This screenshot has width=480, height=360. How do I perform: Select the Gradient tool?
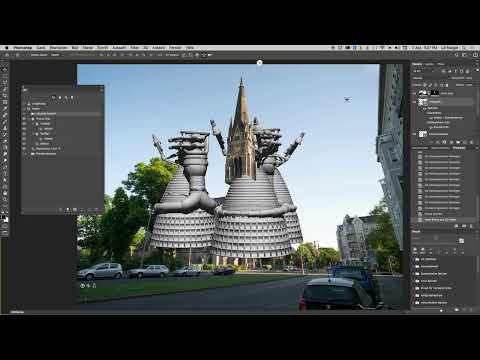click(x=5, y=147)
